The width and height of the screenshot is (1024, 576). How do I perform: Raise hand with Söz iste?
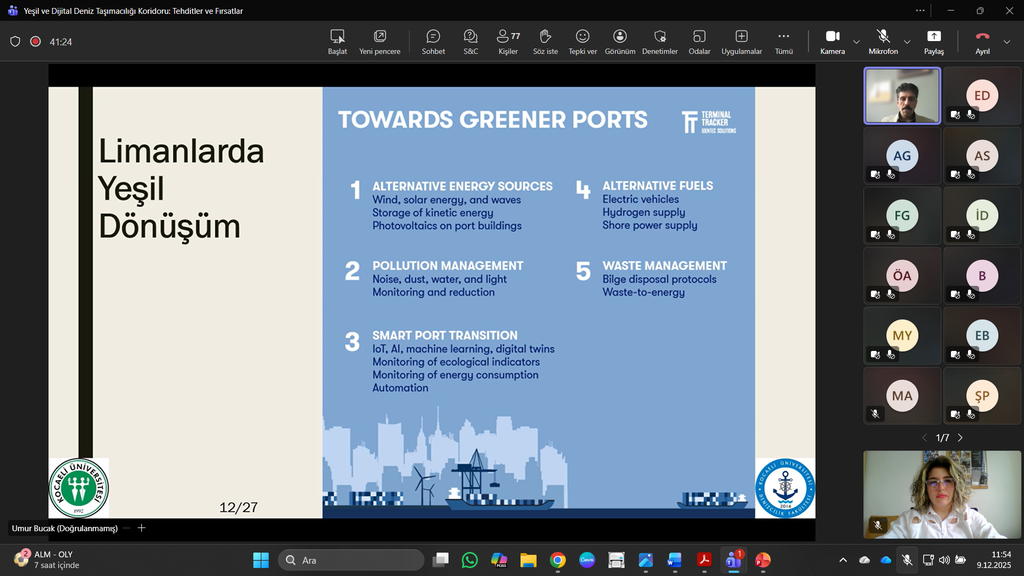click(x=545, y=41)
